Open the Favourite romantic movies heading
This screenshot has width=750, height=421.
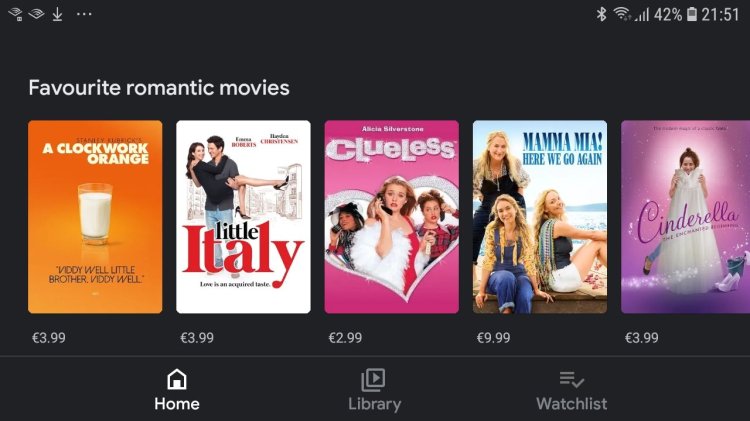159,88
